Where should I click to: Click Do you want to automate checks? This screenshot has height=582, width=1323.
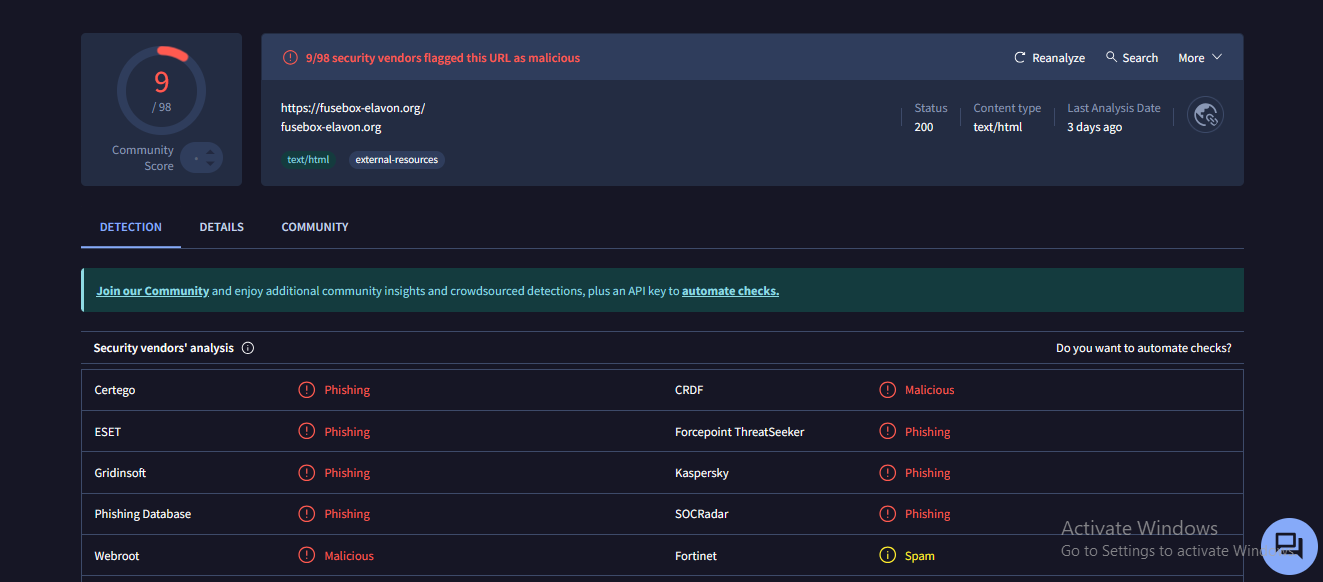coord(1143,348)
